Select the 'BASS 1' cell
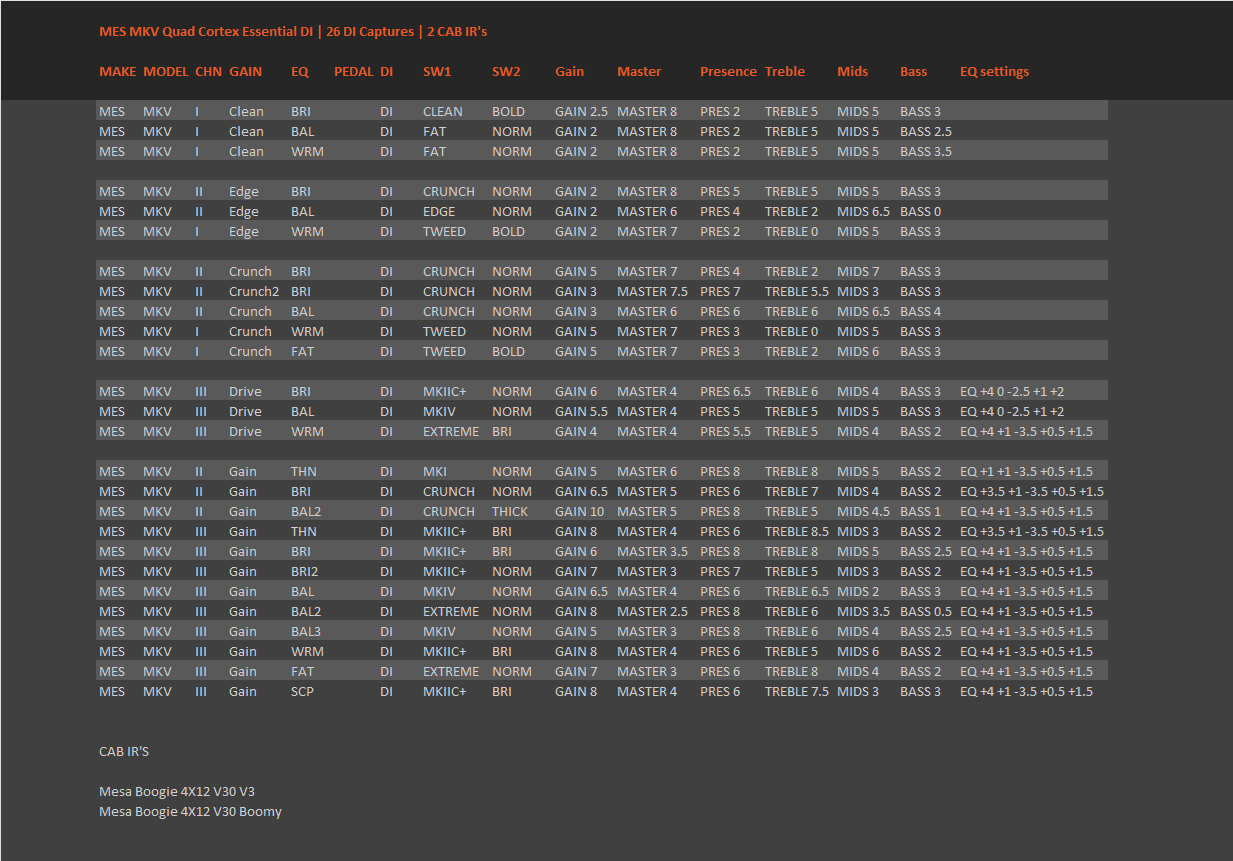This screenshot has width=1233, height=861. click(x=920, y=512)
